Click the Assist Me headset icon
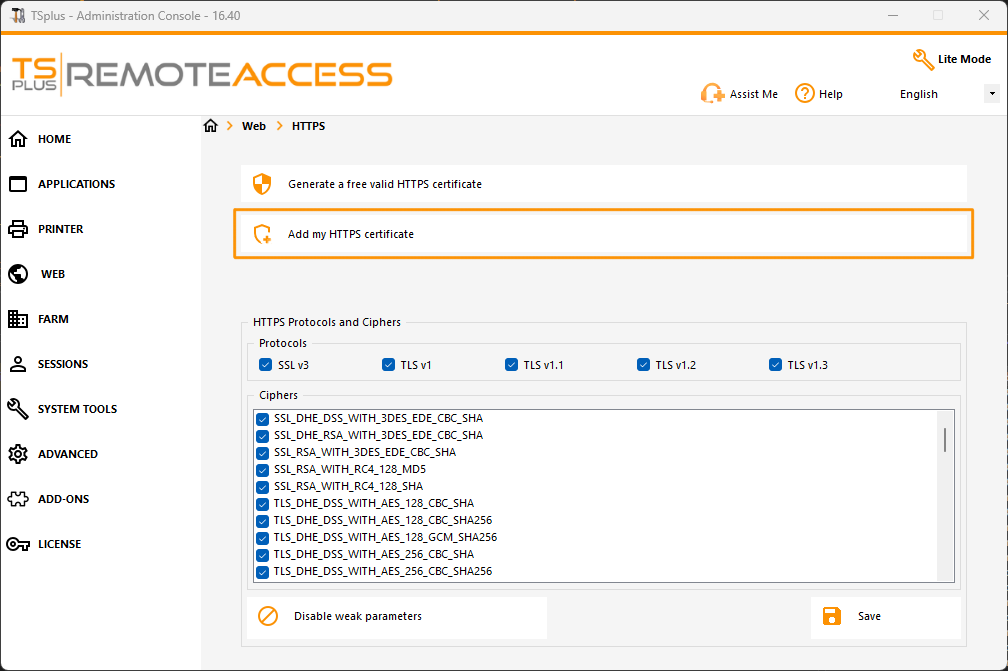Viewport: 1008px width, 671px height. coord(712,94)
